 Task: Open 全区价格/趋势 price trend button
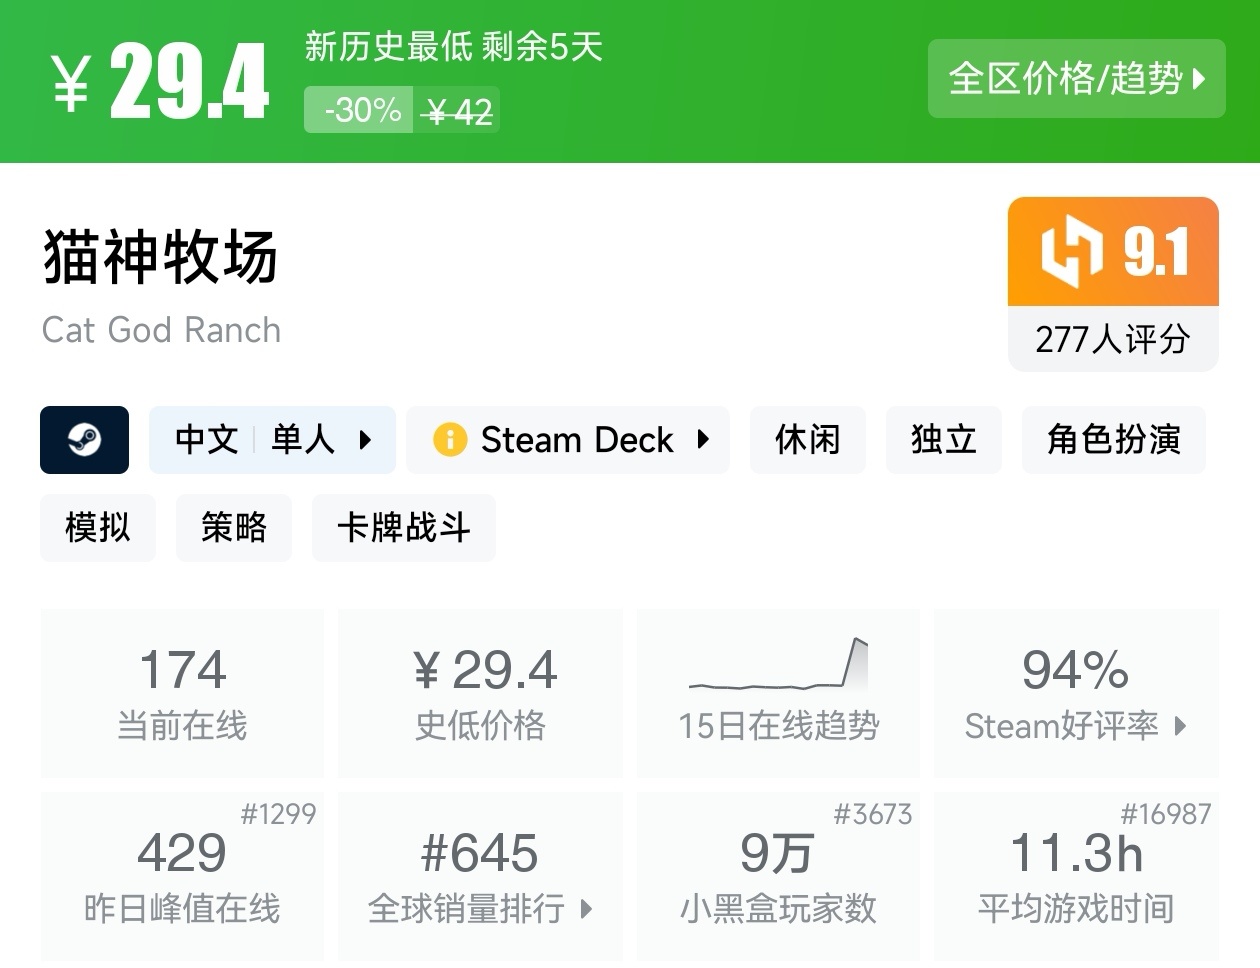[x=1076, y=79]
